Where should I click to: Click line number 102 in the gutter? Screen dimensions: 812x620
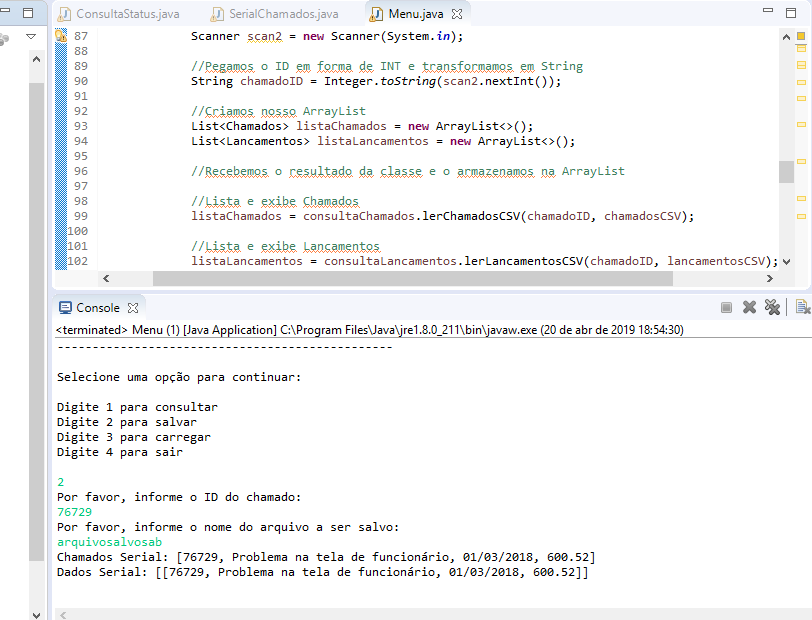78,262
